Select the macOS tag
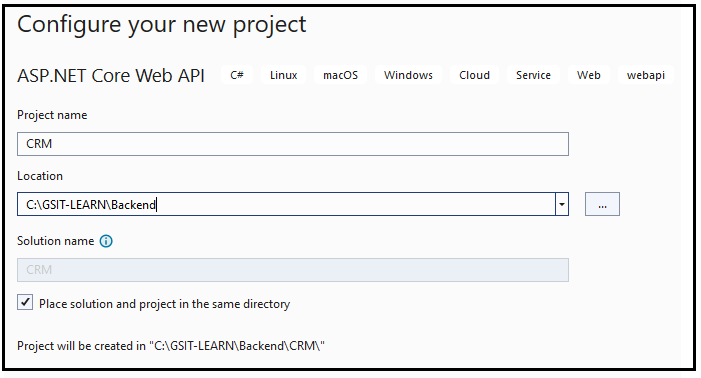Image resolution: width=701 pixels, height=378 pixels. (x=341, y=75)
